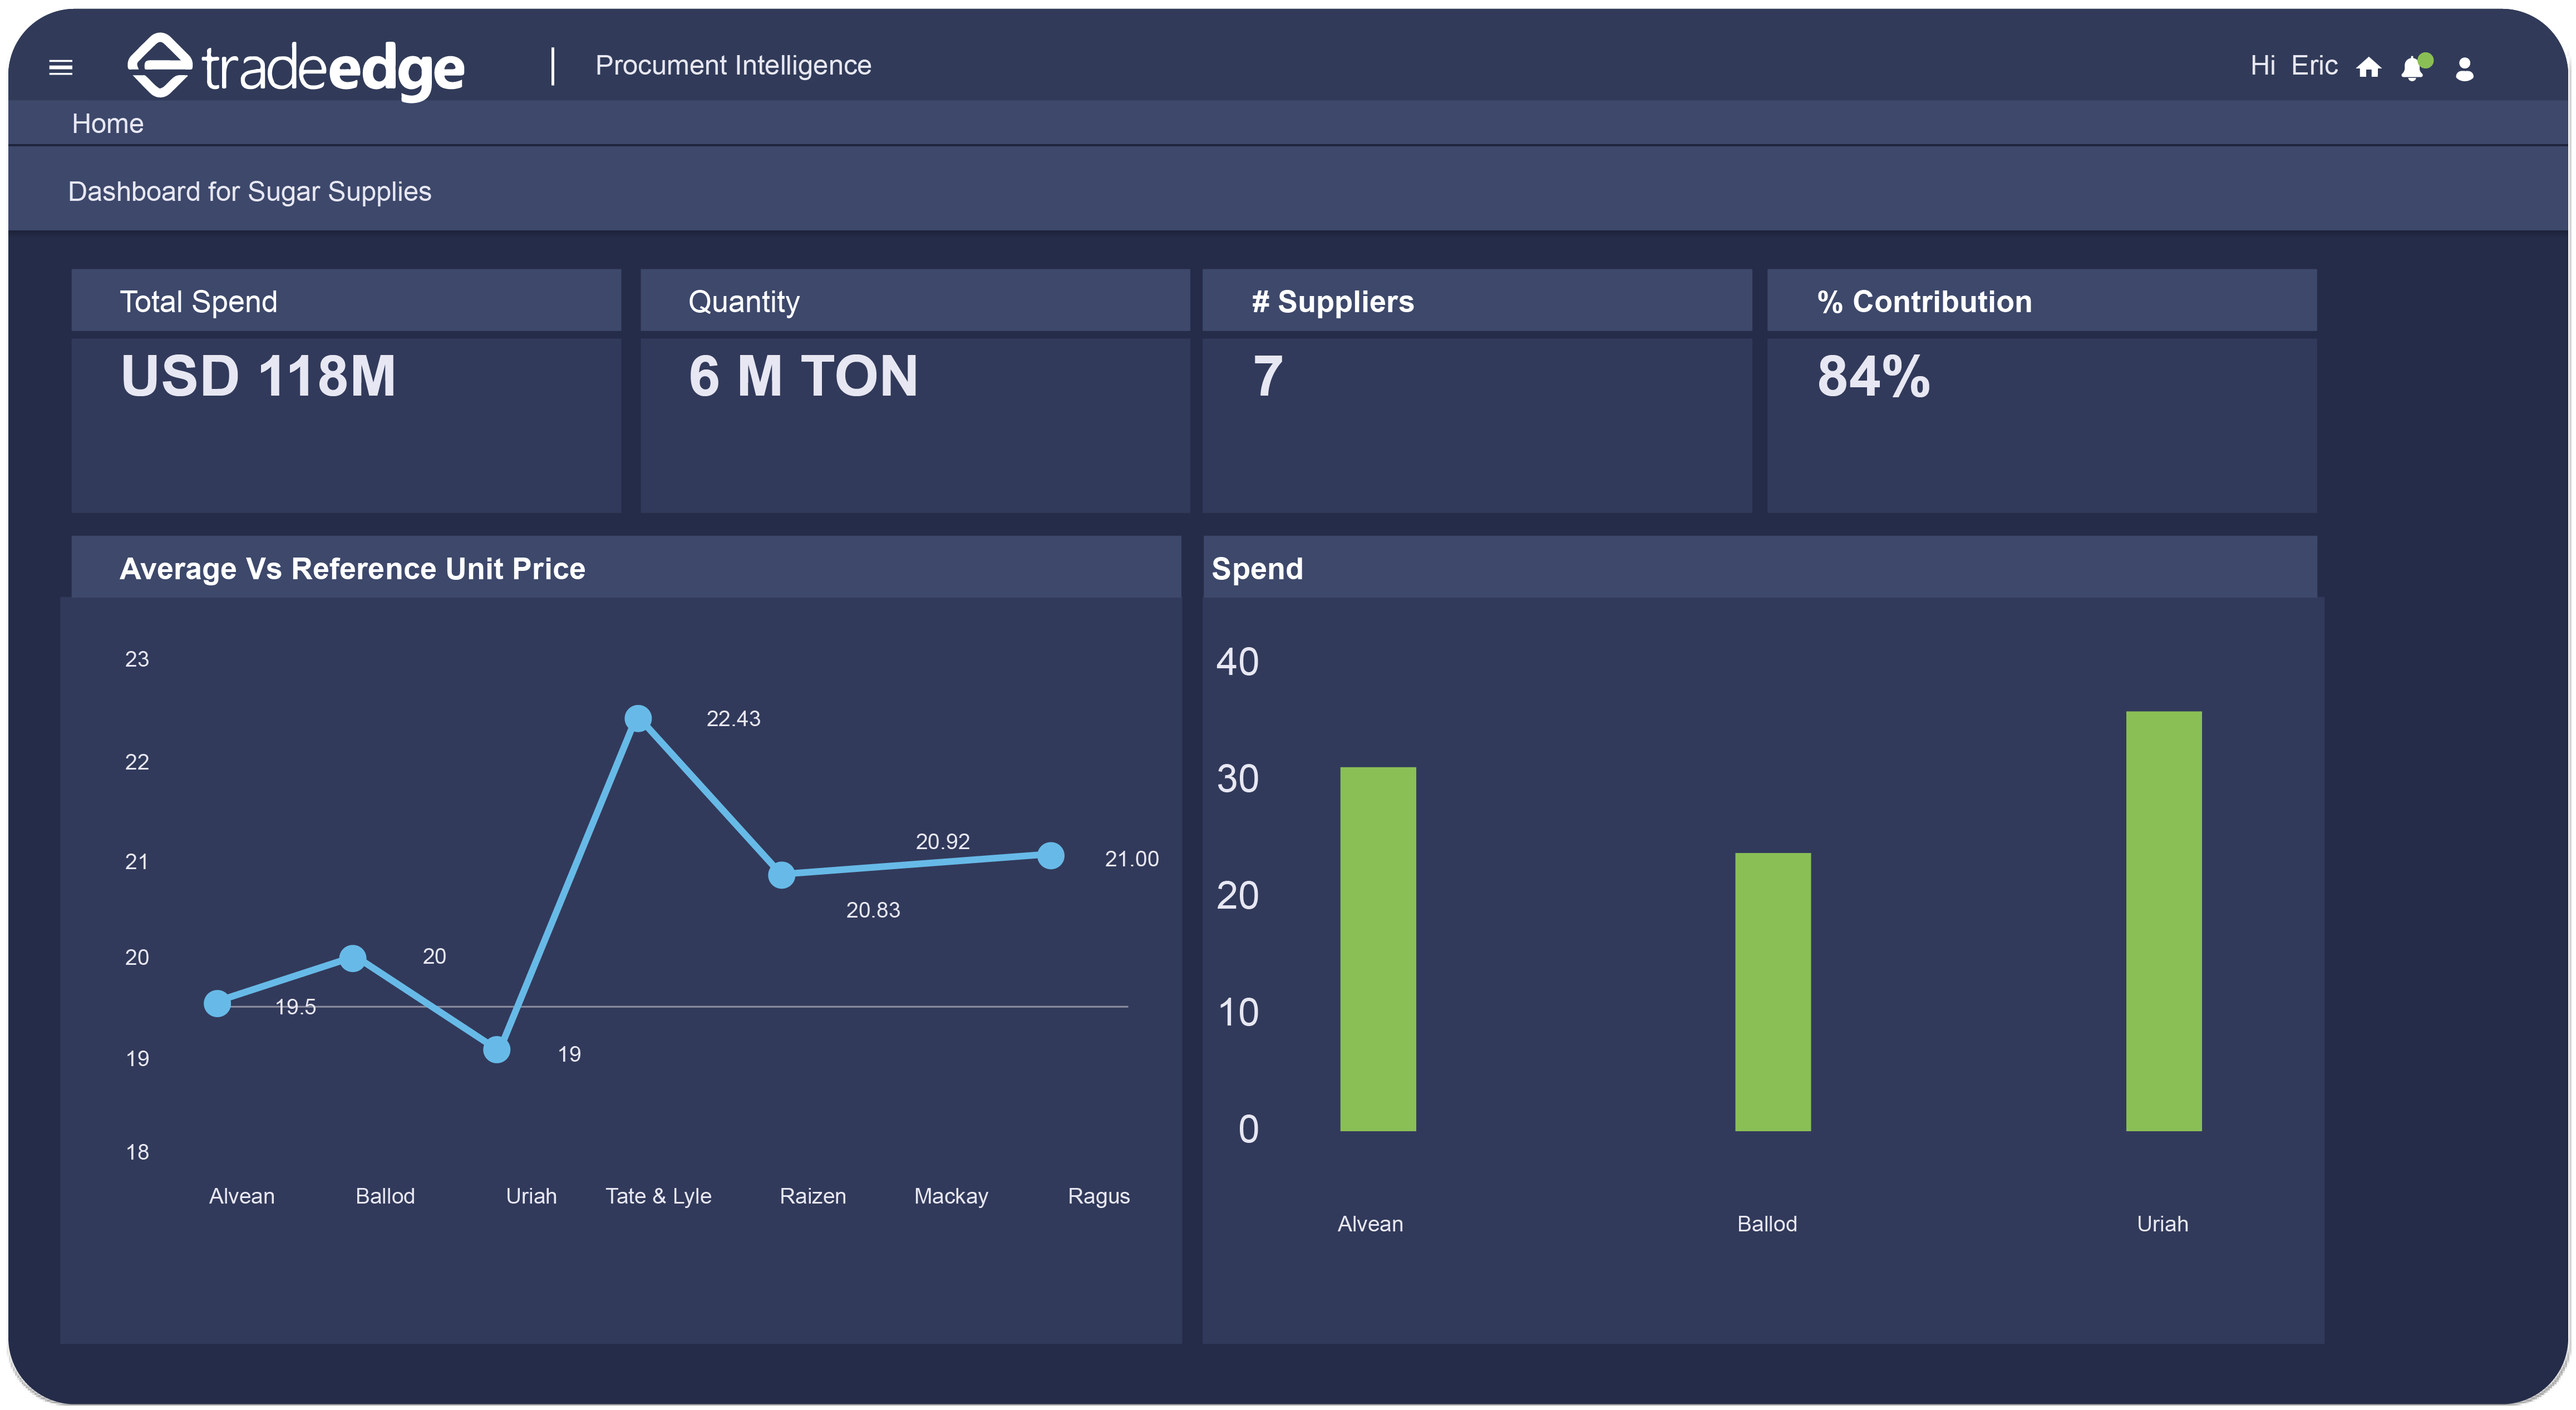
Task: Click the Alvean green spend bar
Action: point(1377,948)
